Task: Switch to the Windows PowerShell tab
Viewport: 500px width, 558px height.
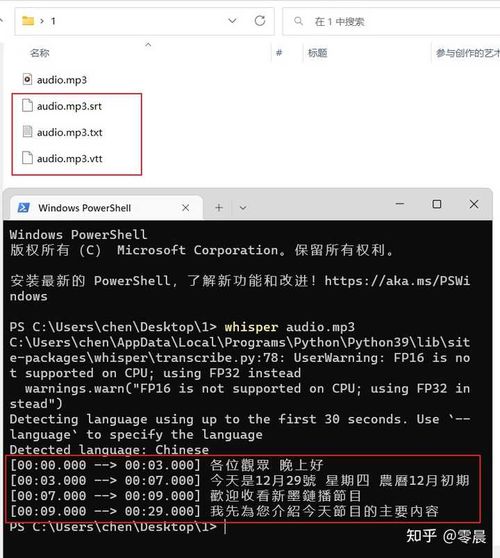Action: pos(84,208)
